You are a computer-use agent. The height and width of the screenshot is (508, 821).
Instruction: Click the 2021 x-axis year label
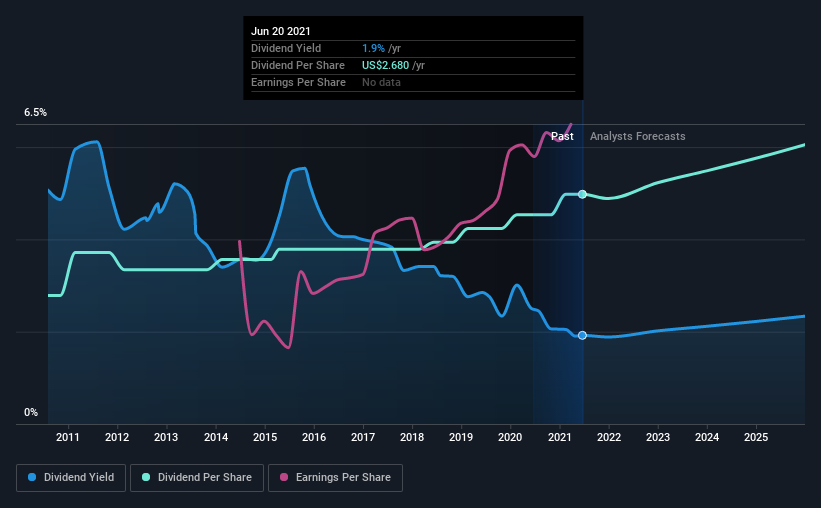click(560, 437)
